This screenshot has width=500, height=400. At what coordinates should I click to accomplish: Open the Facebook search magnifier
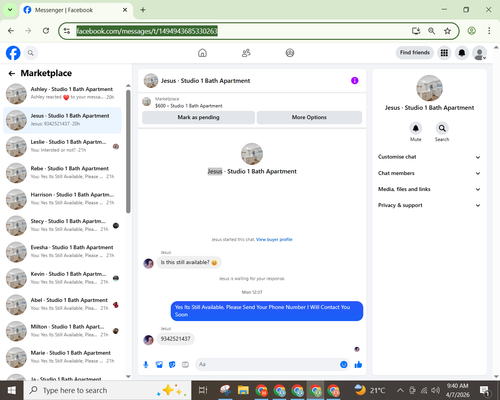point(31,53)
